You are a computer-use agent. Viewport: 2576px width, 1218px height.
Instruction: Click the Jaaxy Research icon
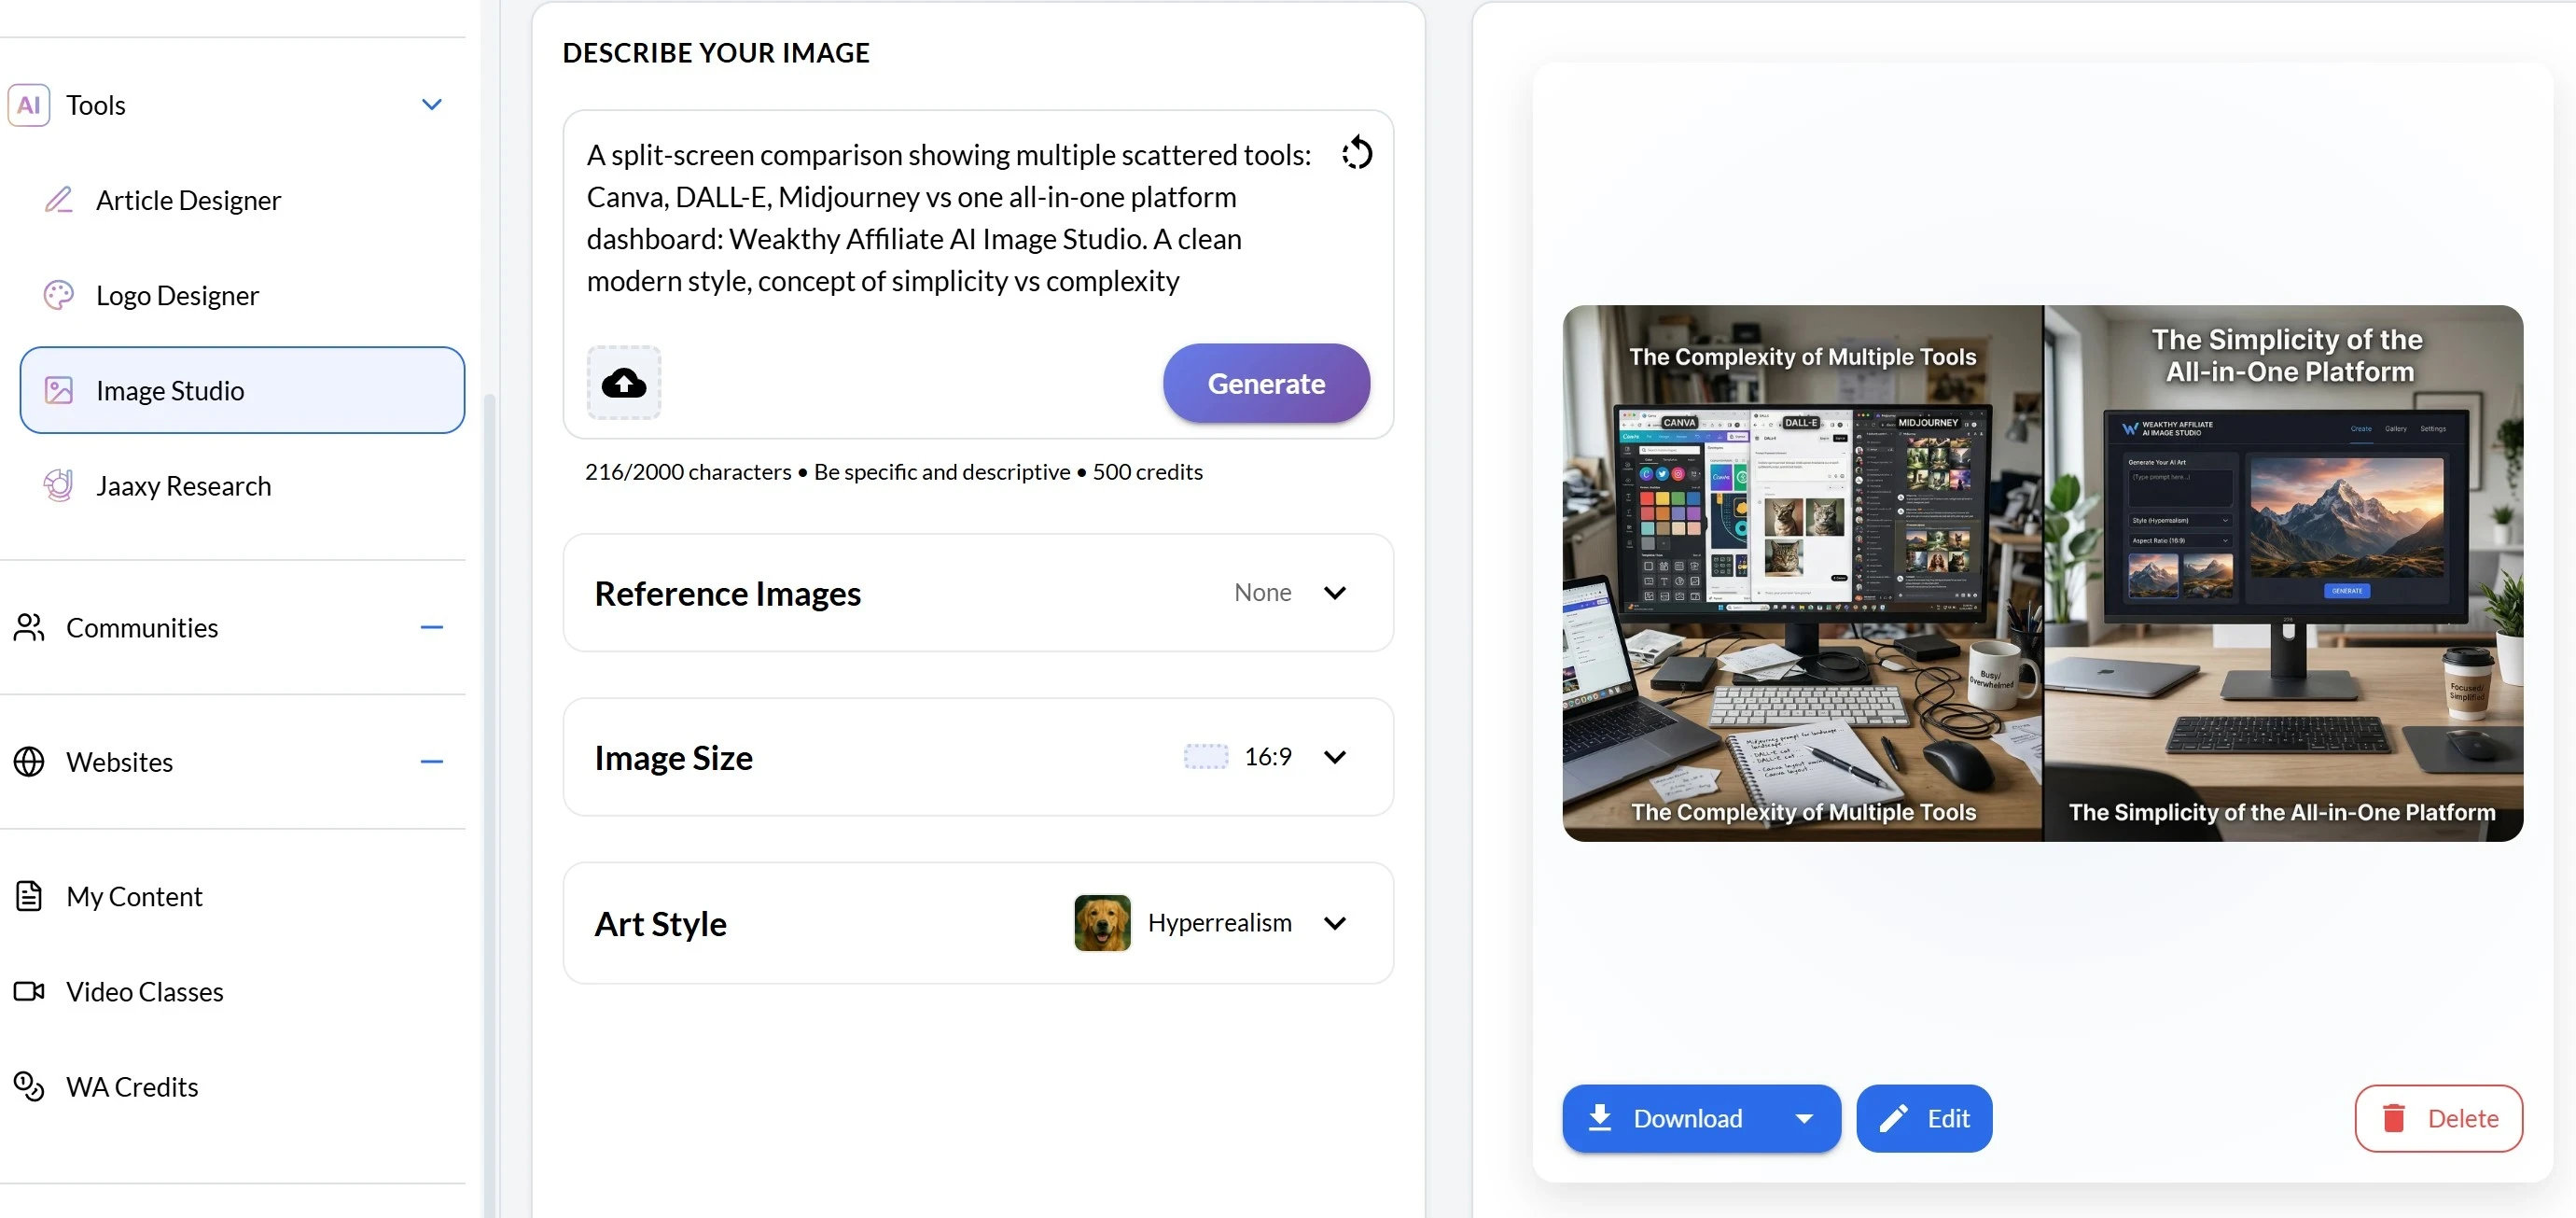(x=59, y=486)
